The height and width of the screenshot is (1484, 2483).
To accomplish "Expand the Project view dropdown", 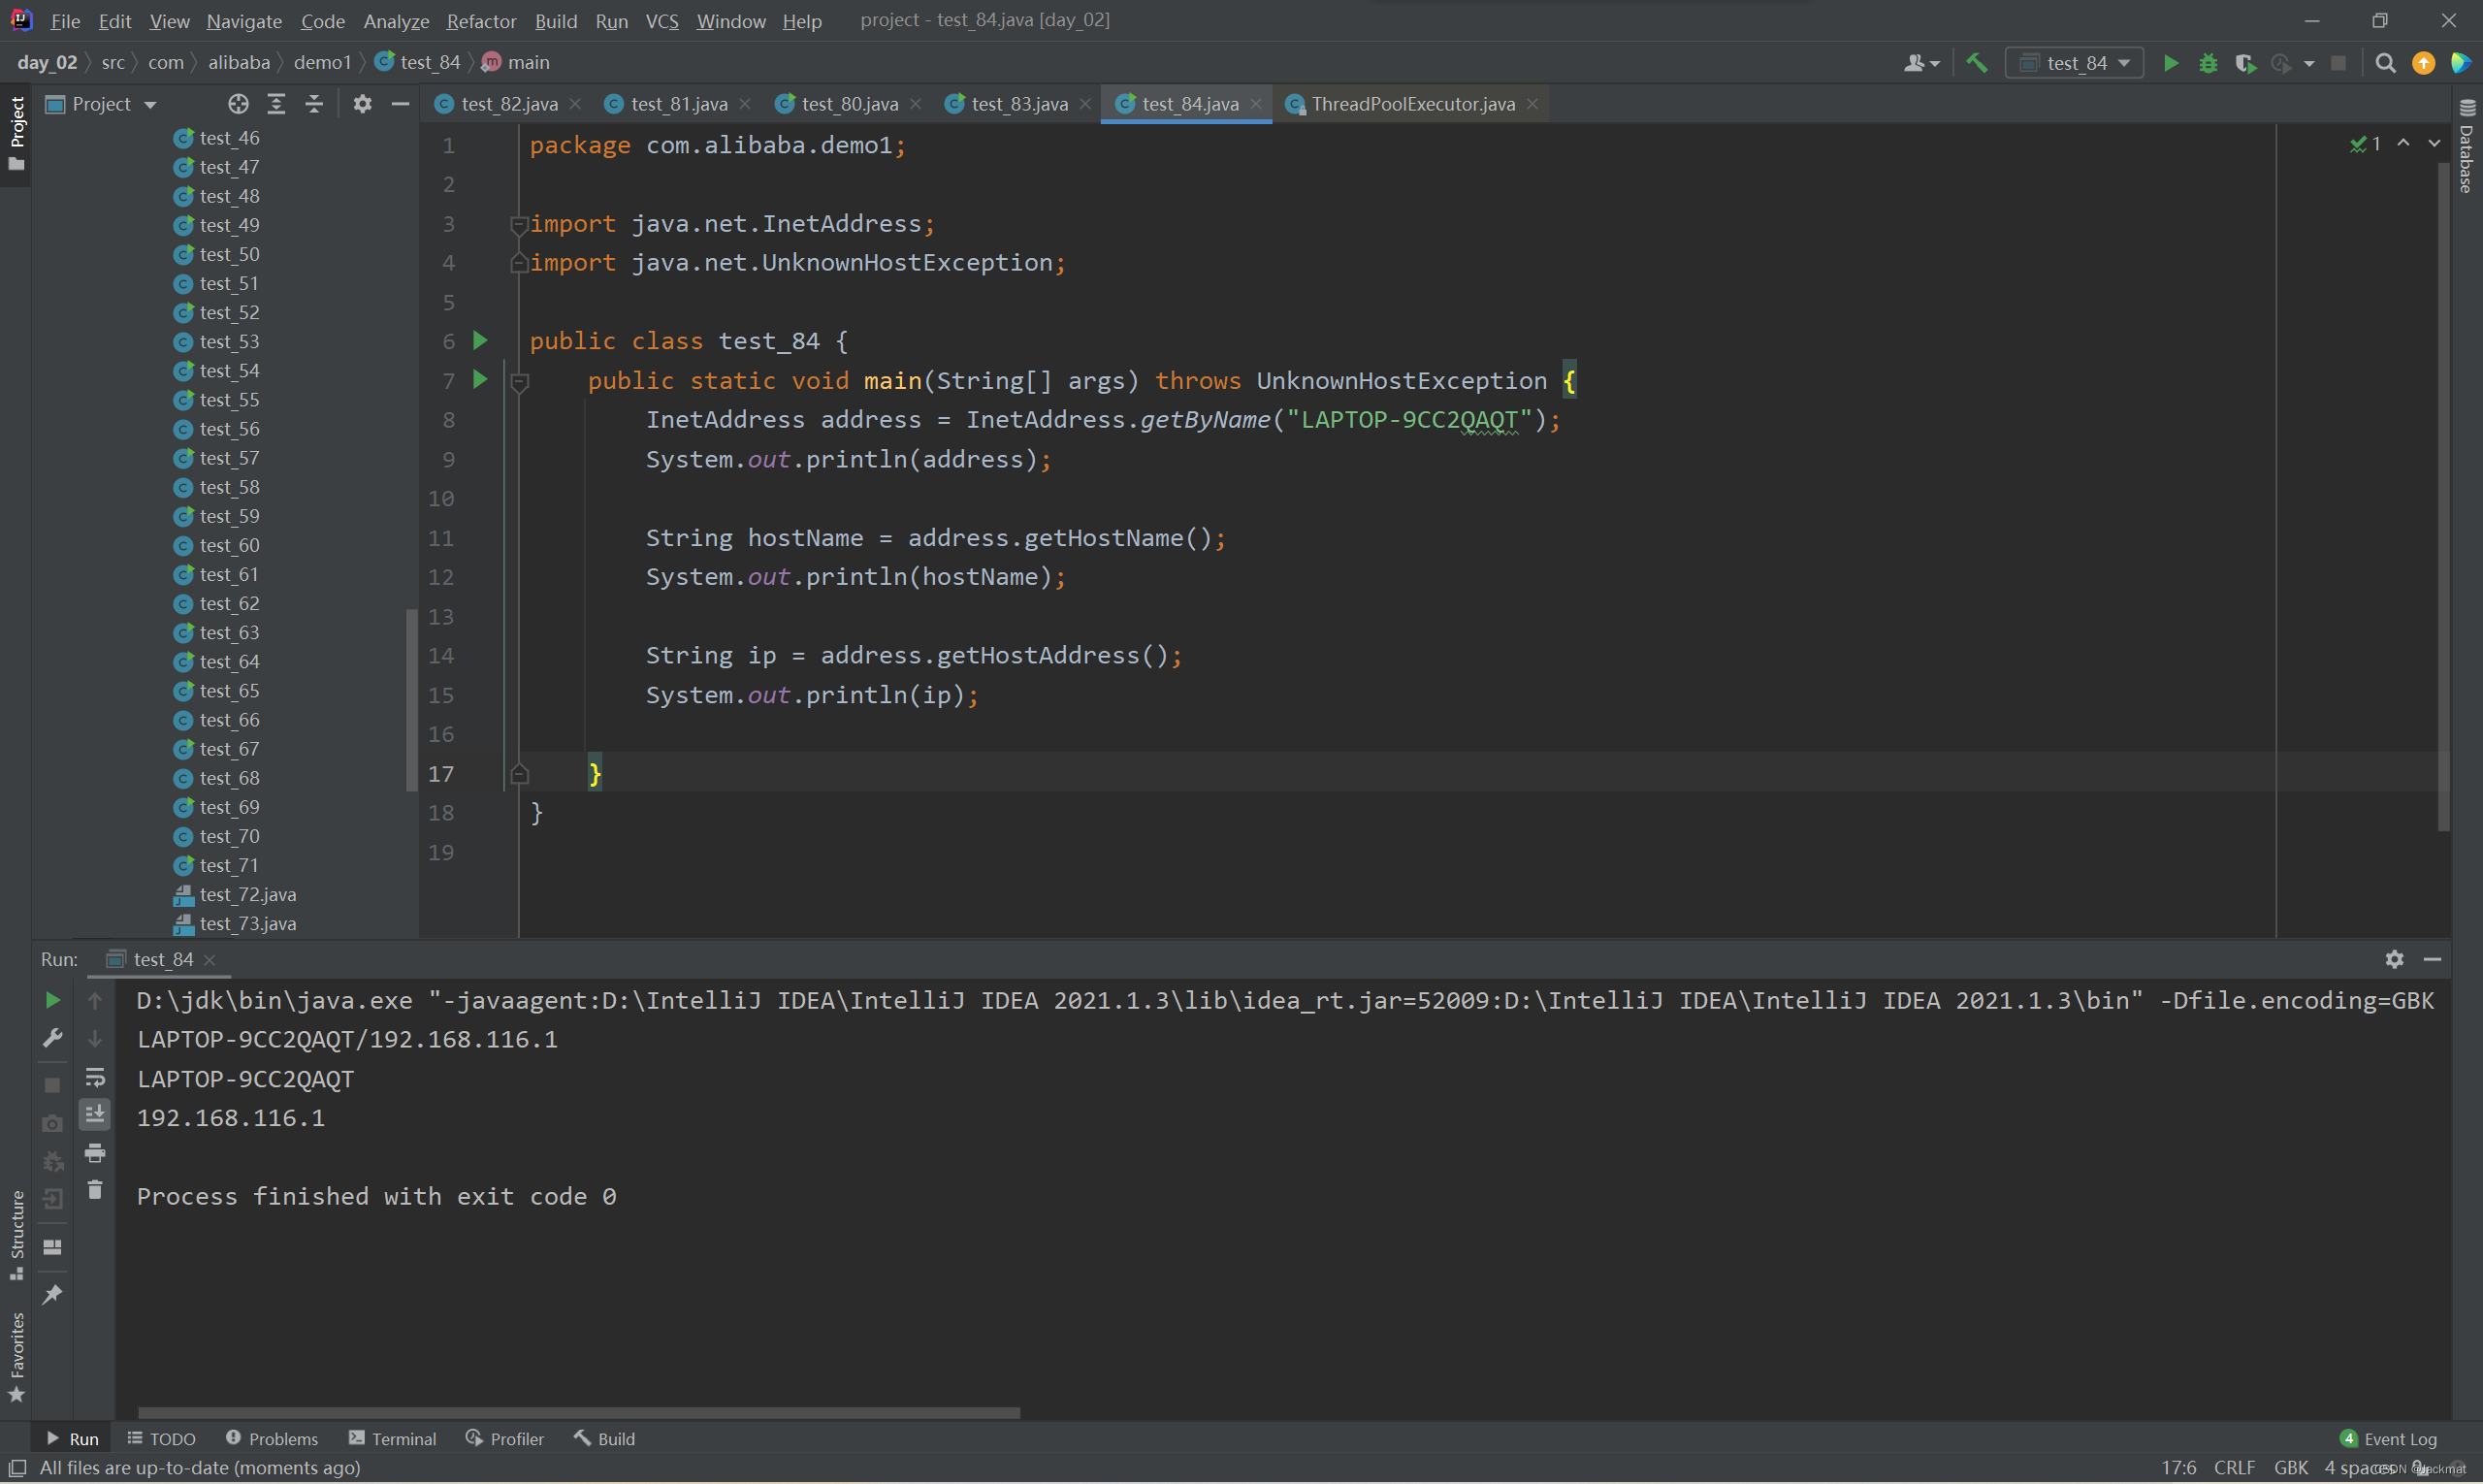I will (150, 104).
